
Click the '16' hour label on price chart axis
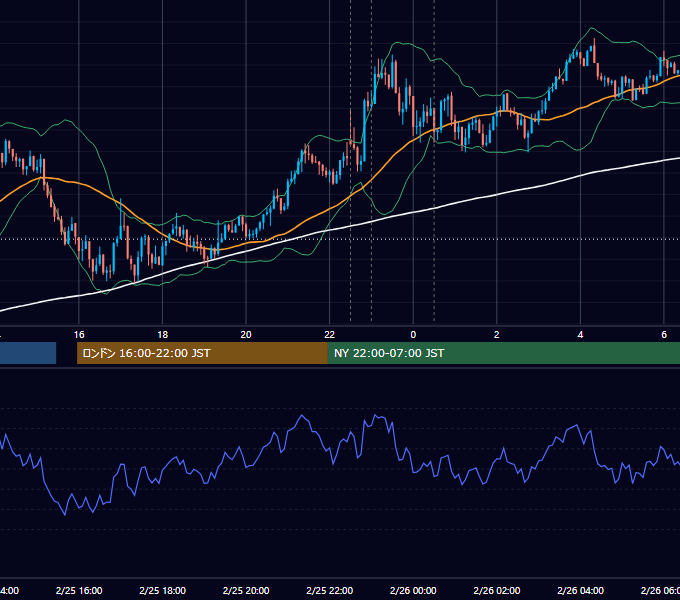coord(79,334)
